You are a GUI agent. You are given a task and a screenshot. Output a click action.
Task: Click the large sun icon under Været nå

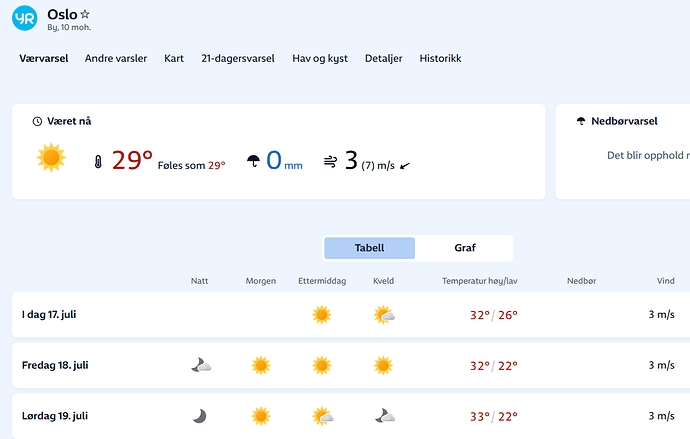[x=51, y=158]
